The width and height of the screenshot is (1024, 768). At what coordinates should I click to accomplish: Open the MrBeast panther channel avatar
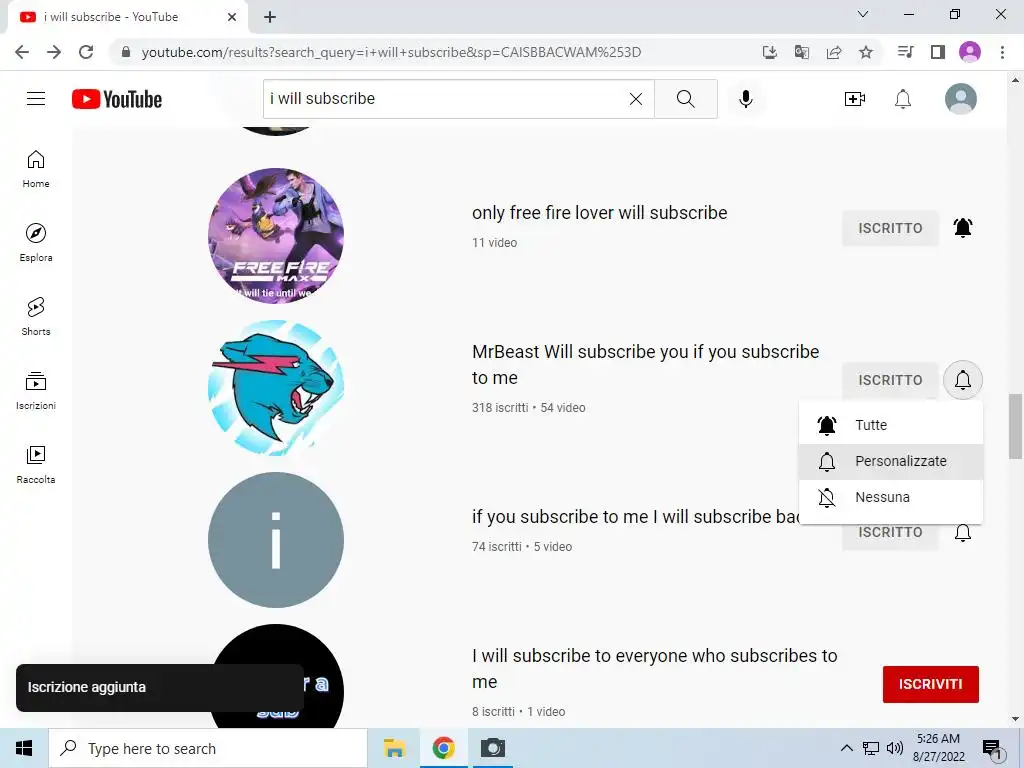pos(276,388)
